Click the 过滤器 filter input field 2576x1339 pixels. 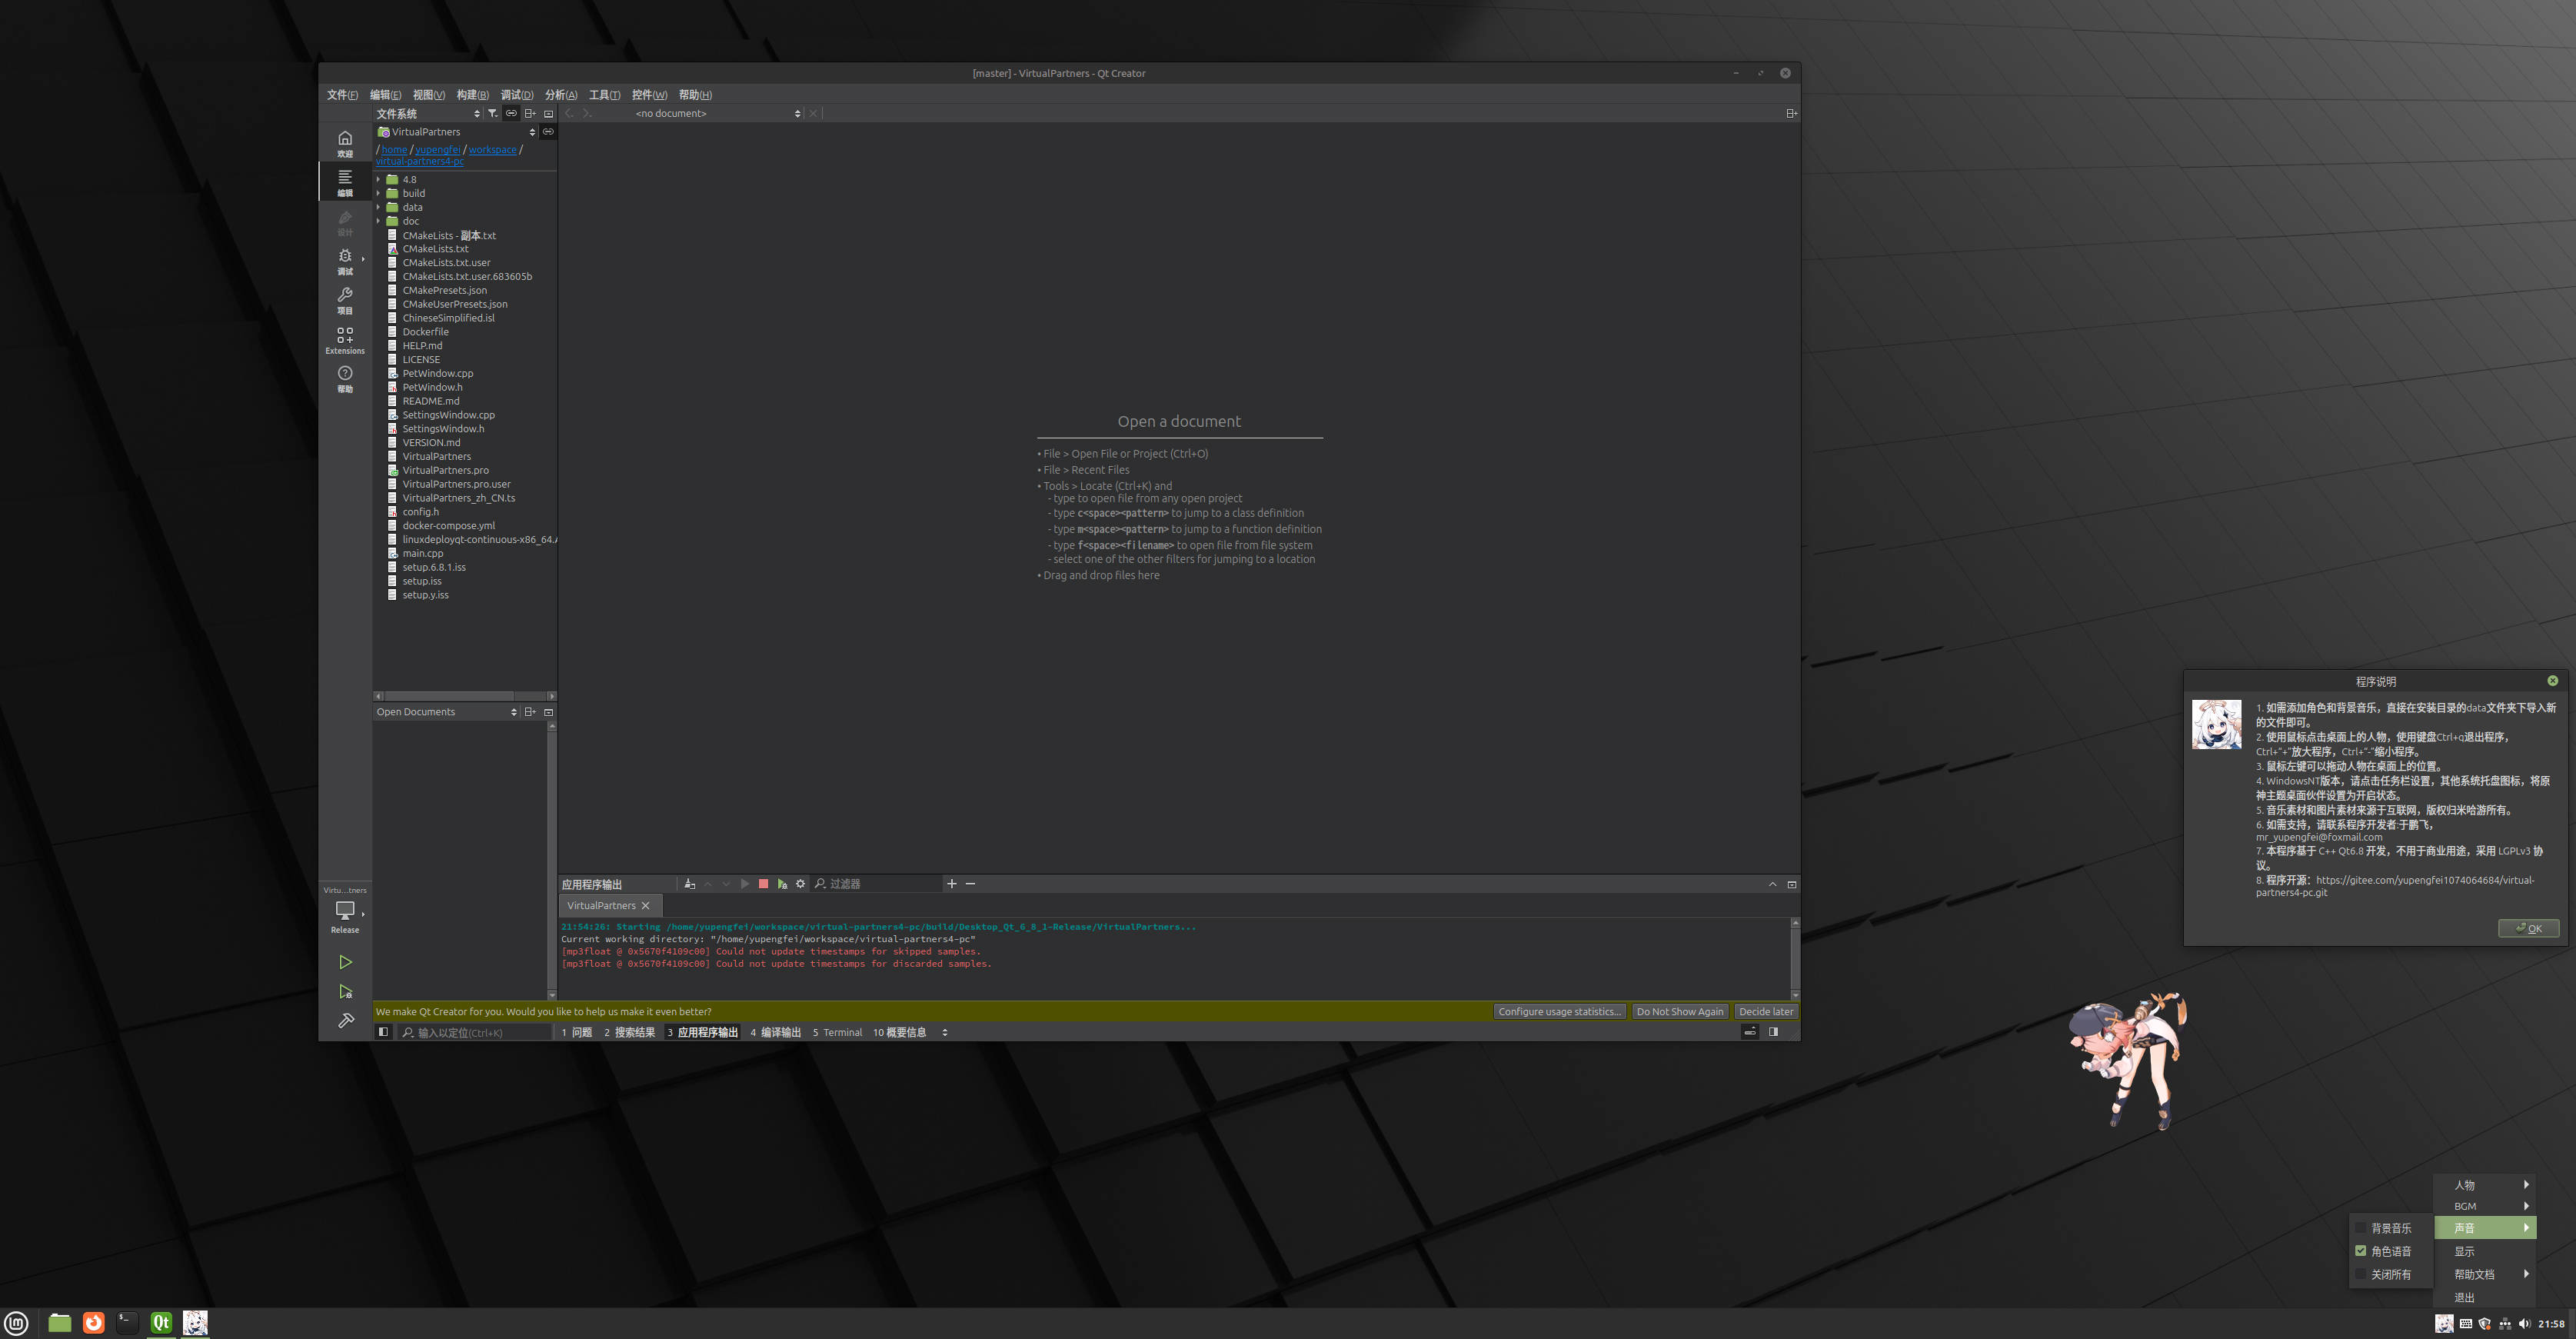[x=880, y=884]
